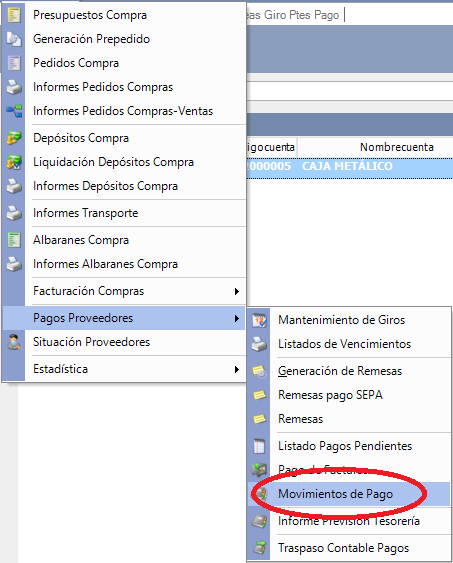This screenshot has width=453, height=563.
Task: Click the Situación Proveedores person icon
Action: click(x=14, y=342)
